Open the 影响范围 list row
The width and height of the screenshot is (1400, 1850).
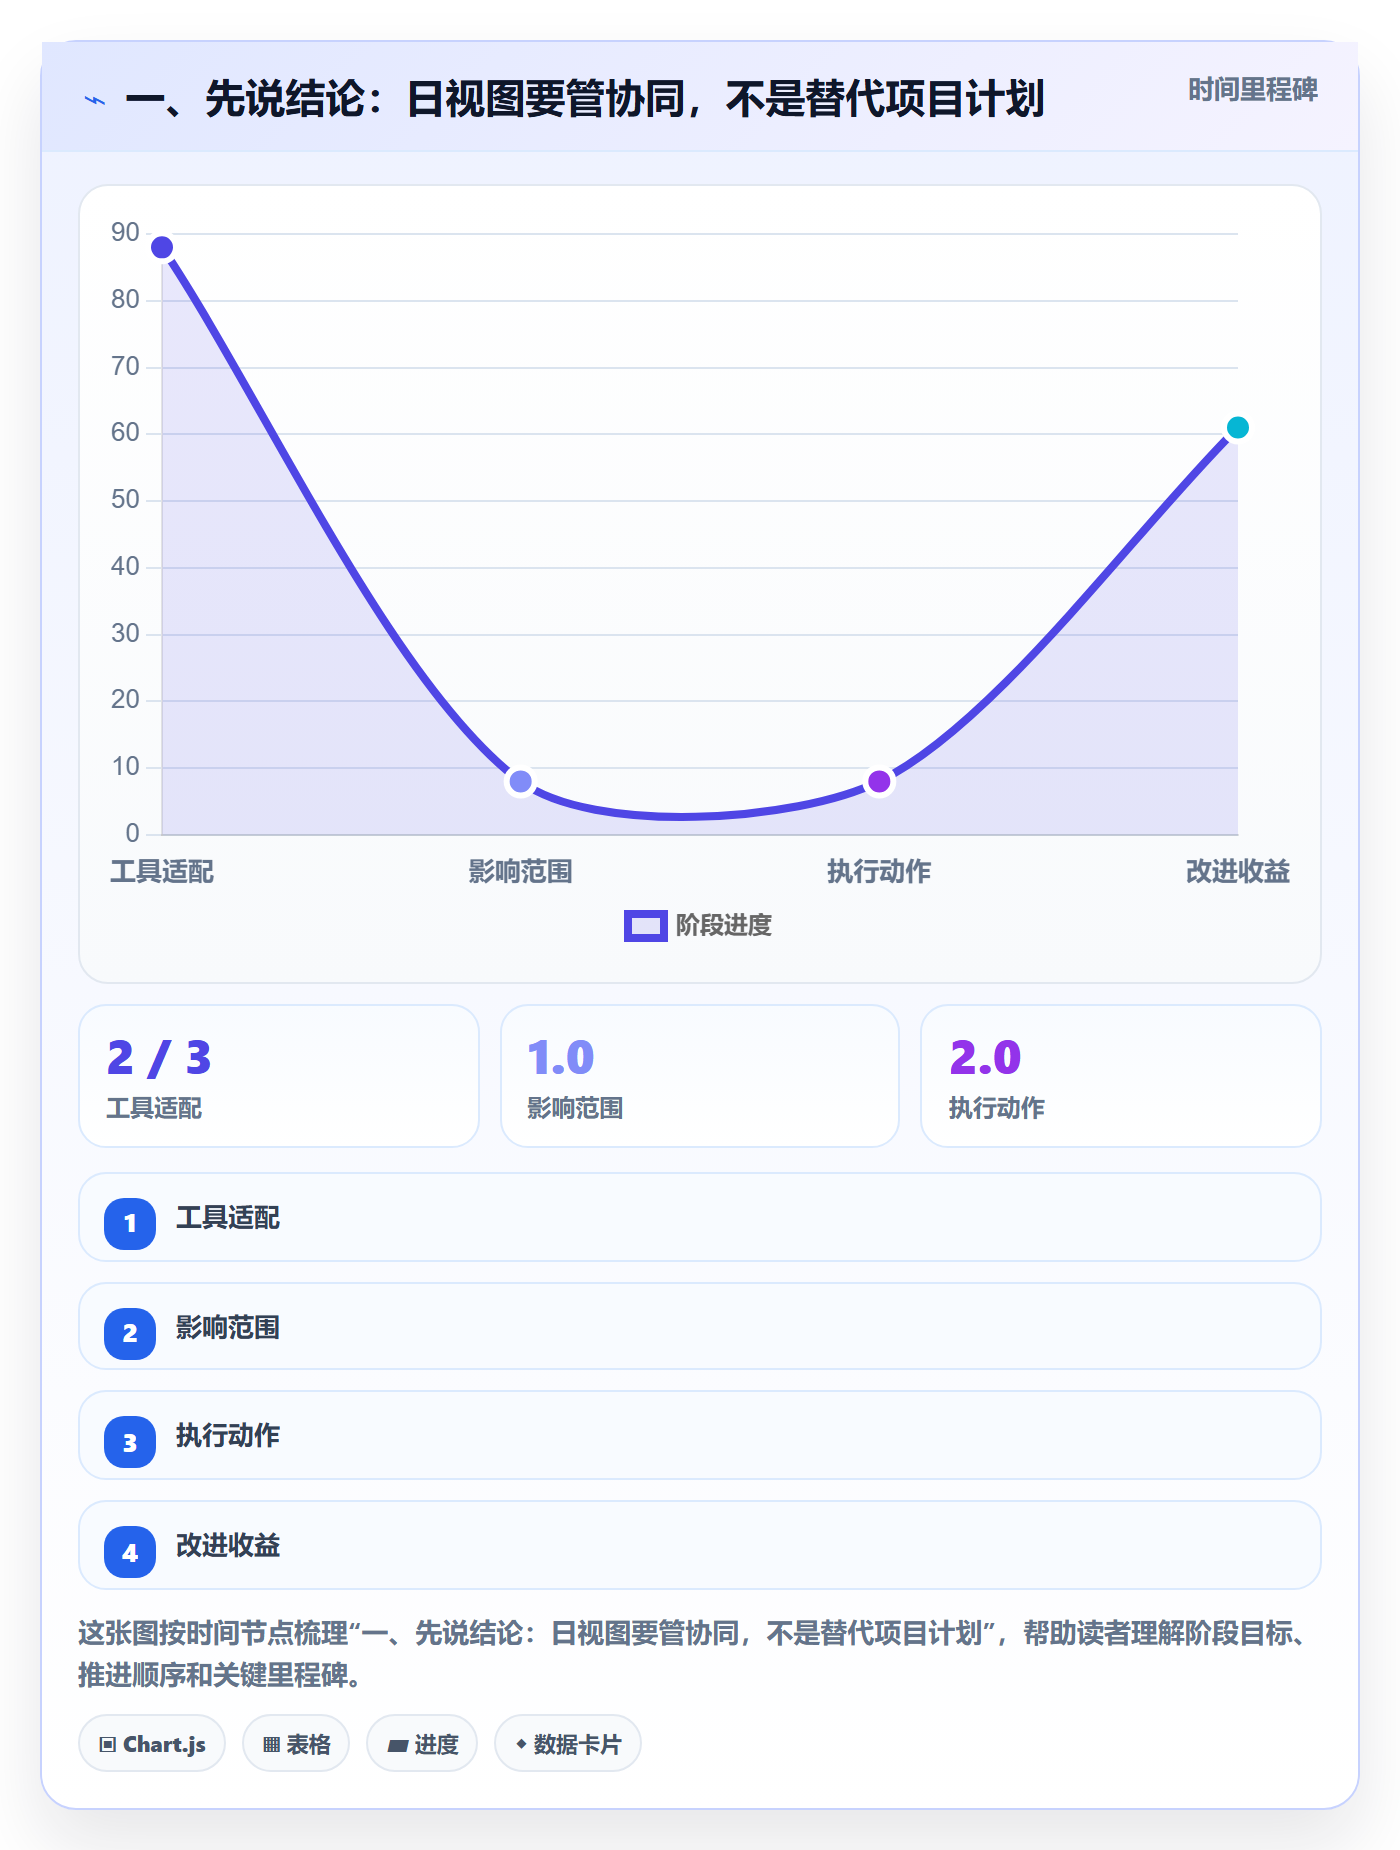click(x=700, y=1327)
